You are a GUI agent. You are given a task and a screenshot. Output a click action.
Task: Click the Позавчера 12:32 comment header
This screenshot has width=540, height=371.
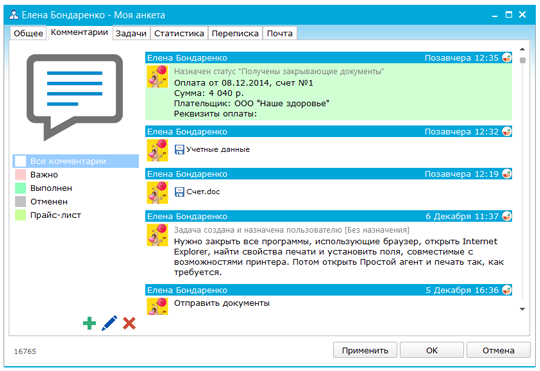pos(329,131)
